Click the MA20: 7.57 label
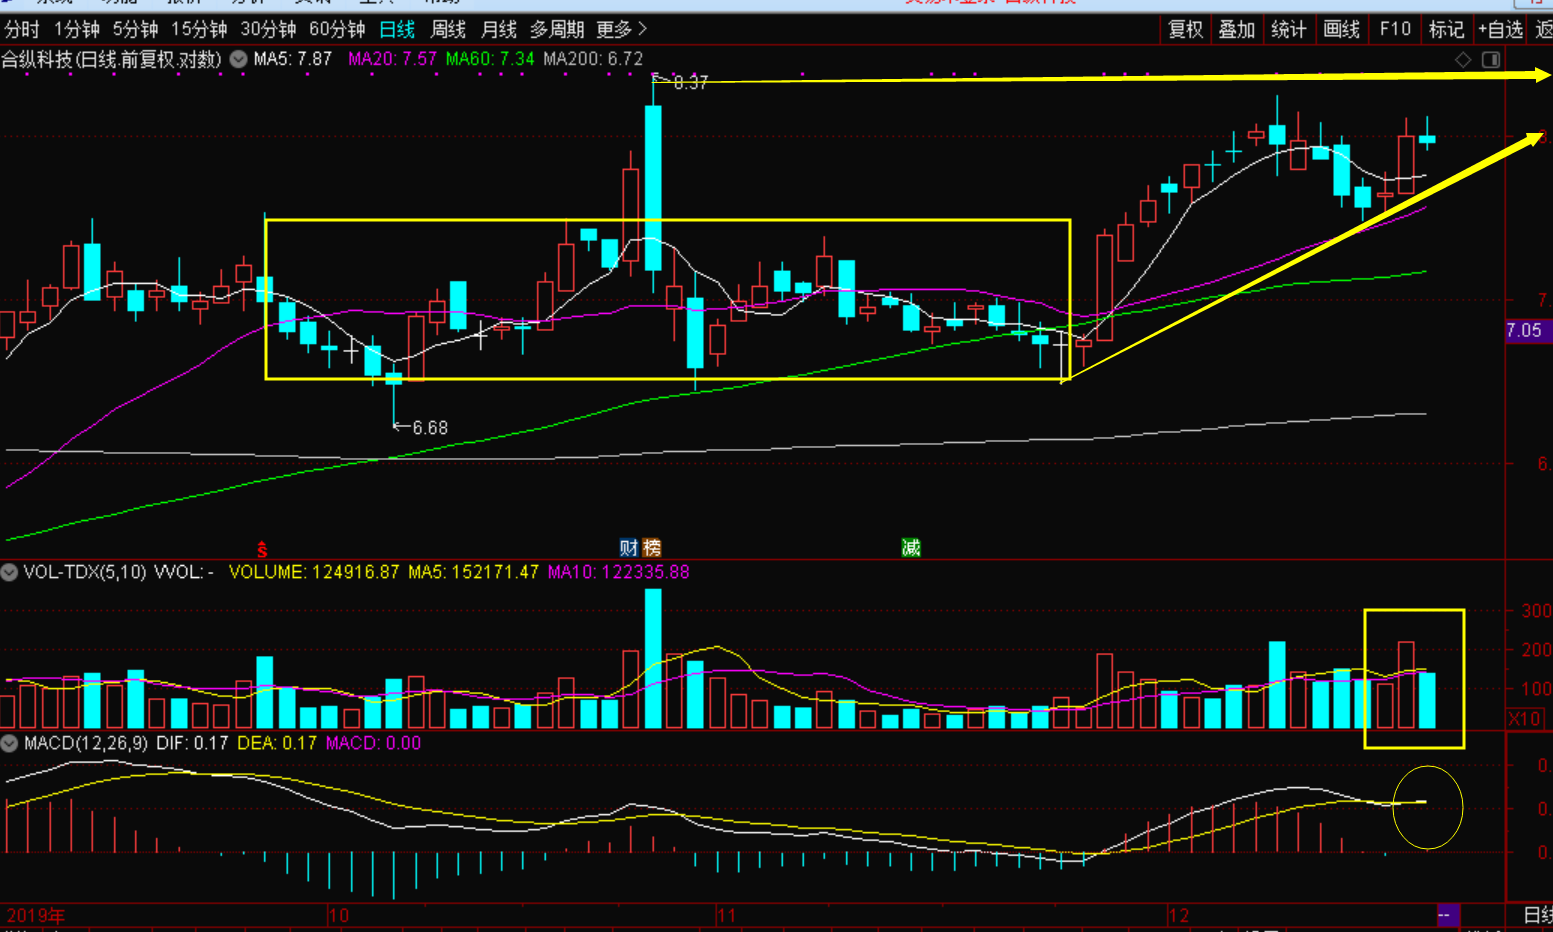The height and width of the screenshot is (932, 1553). pos(392,59)
